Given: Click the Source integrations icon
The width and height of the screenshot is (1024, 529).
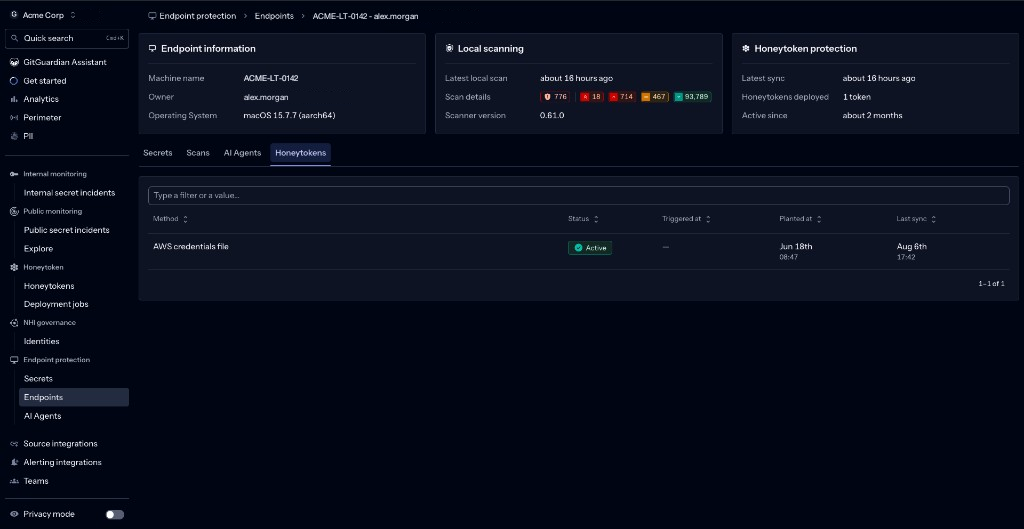Looking at the screenshot, I should pyautogui.click(x=14, y=443).
